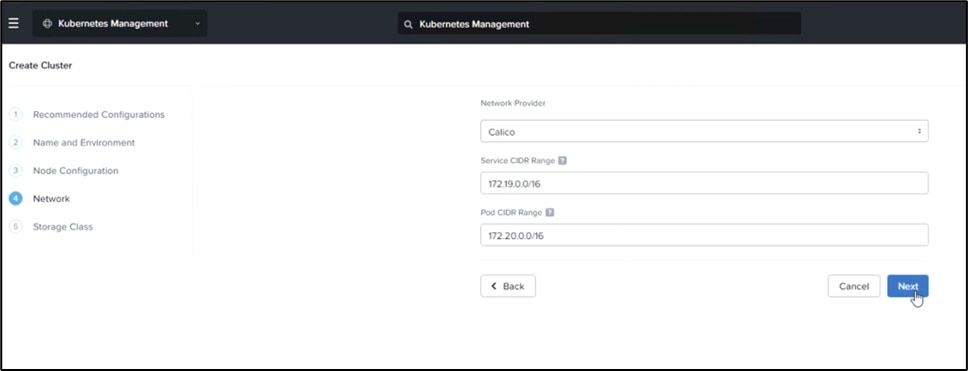Viewport: 968px width, 371px height.
Task: Expand Kubernetes Management app switcher dropdown
Action: click(x=120, y=23)
